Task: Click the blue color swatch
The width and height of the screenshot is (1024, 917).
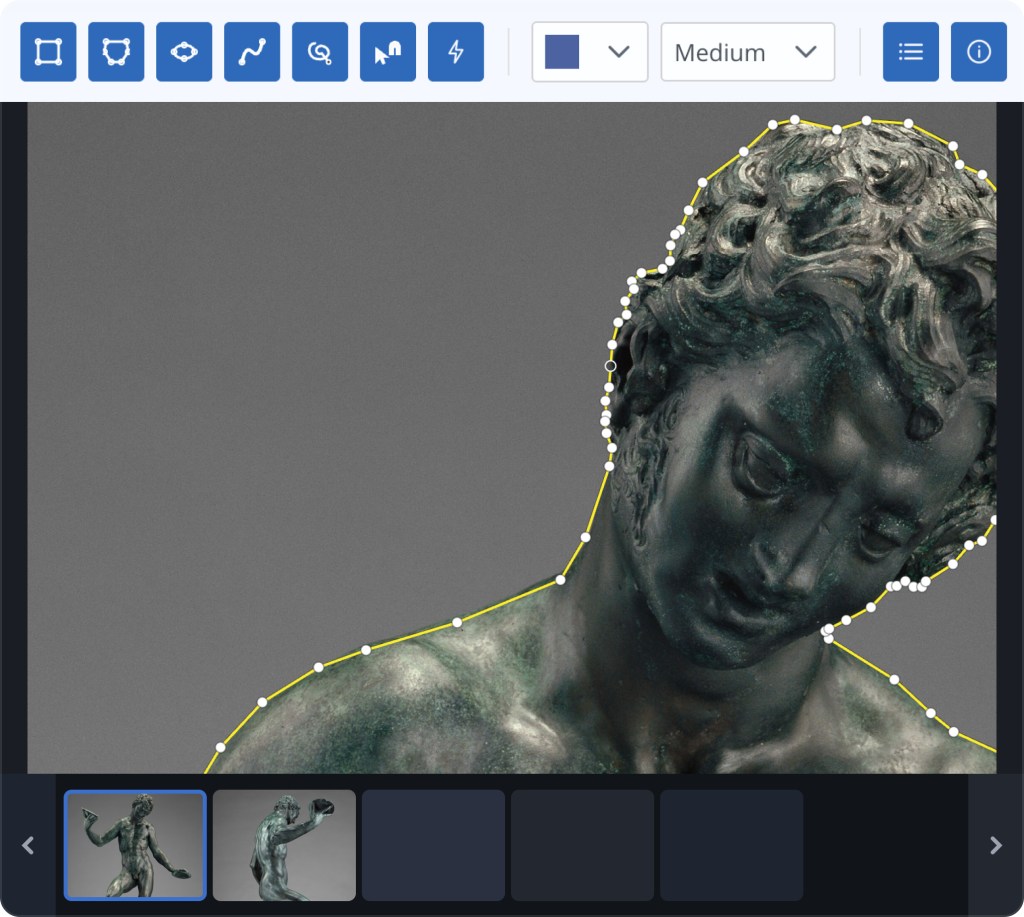Action: pos(562,52)
